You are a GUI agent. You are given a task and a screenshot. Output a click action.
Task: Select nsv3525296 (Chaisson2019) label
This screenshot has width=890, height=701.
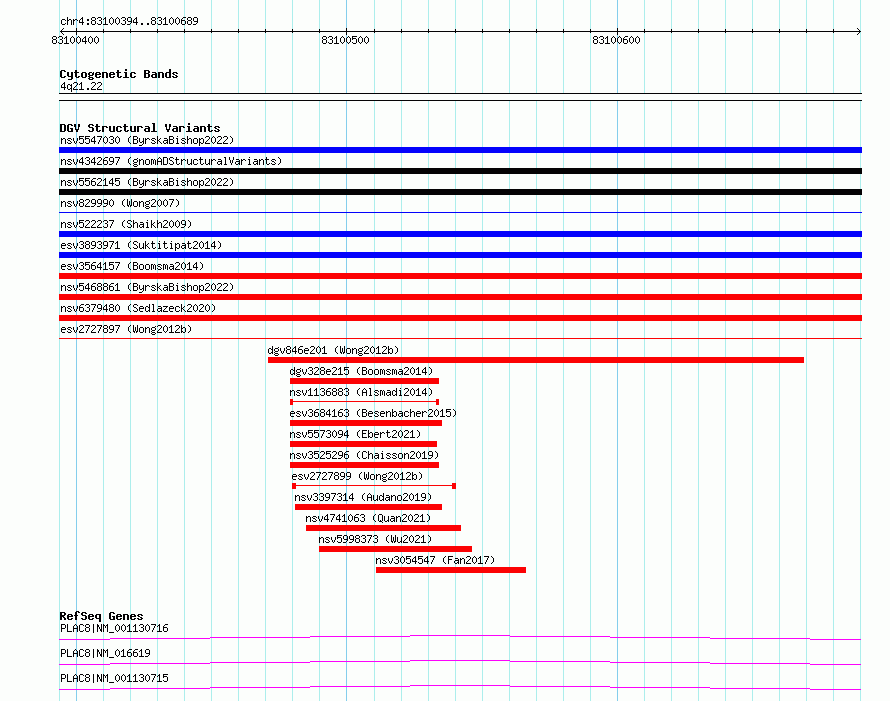point(364,455)
